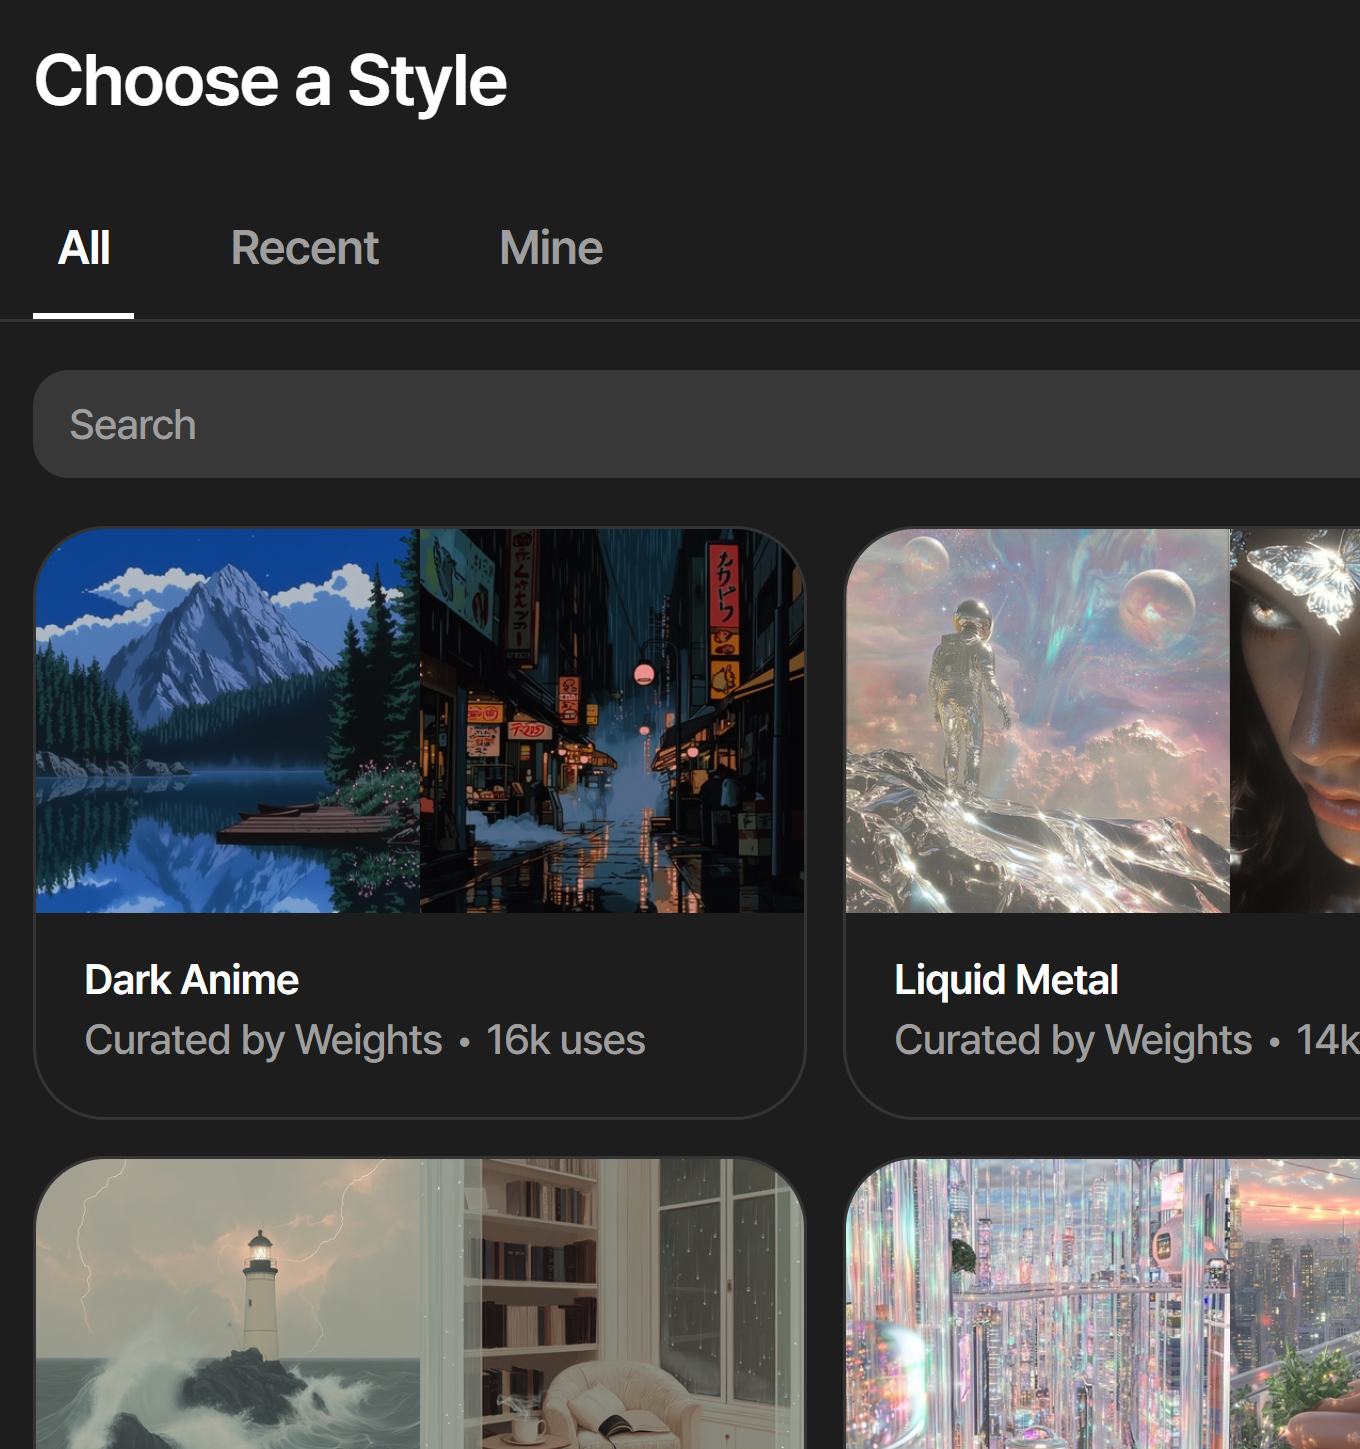Click the 14k uses count on Liquid Metal

click(1327, 1040)
